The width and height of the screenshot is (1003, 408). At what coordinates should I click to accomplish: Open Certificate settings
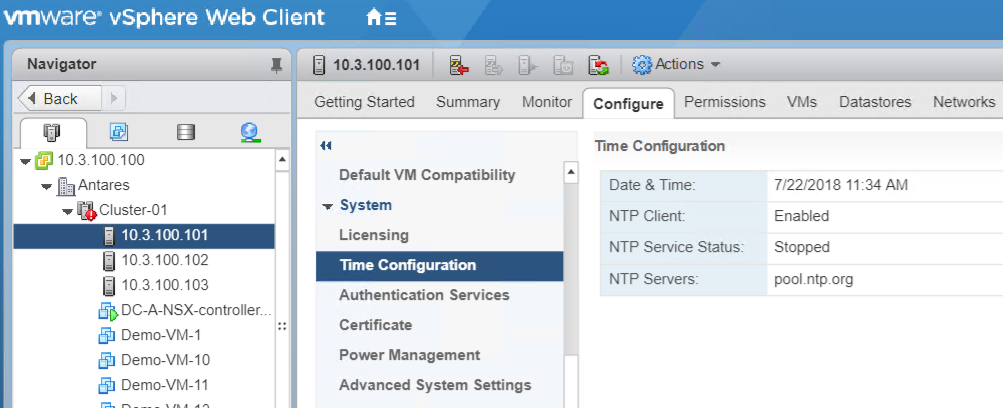pyautogui.click(x=375, y=325)
